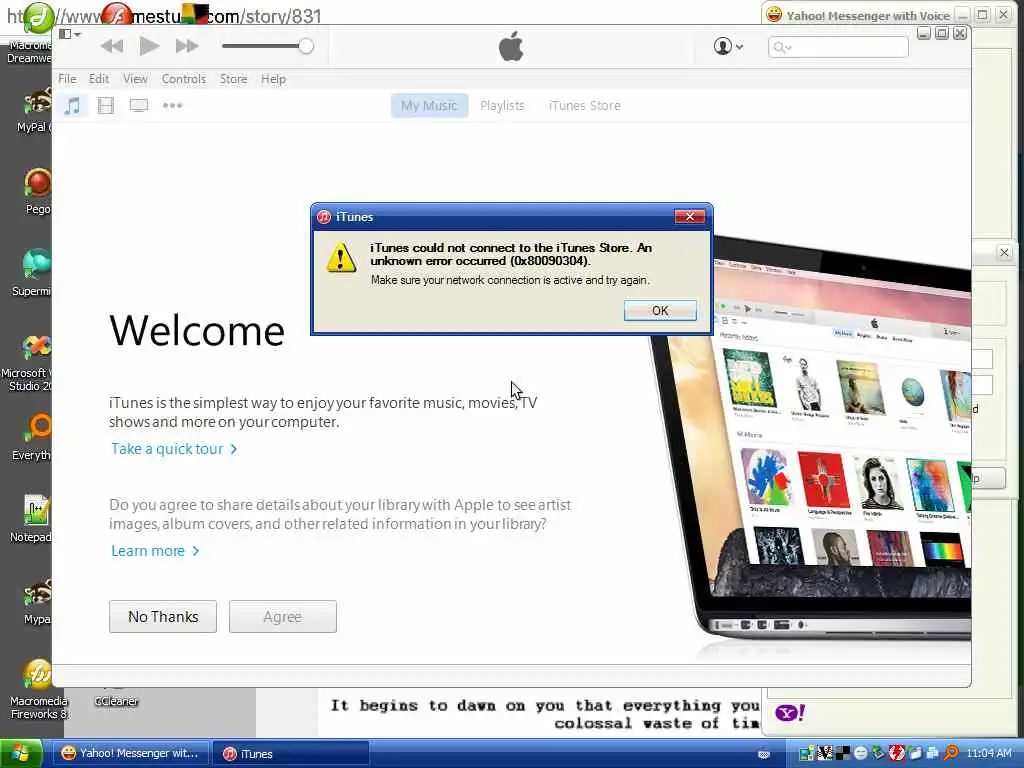Click the fast forward next track button
This screenshot has width=1024, height=768.
point(187,46)
